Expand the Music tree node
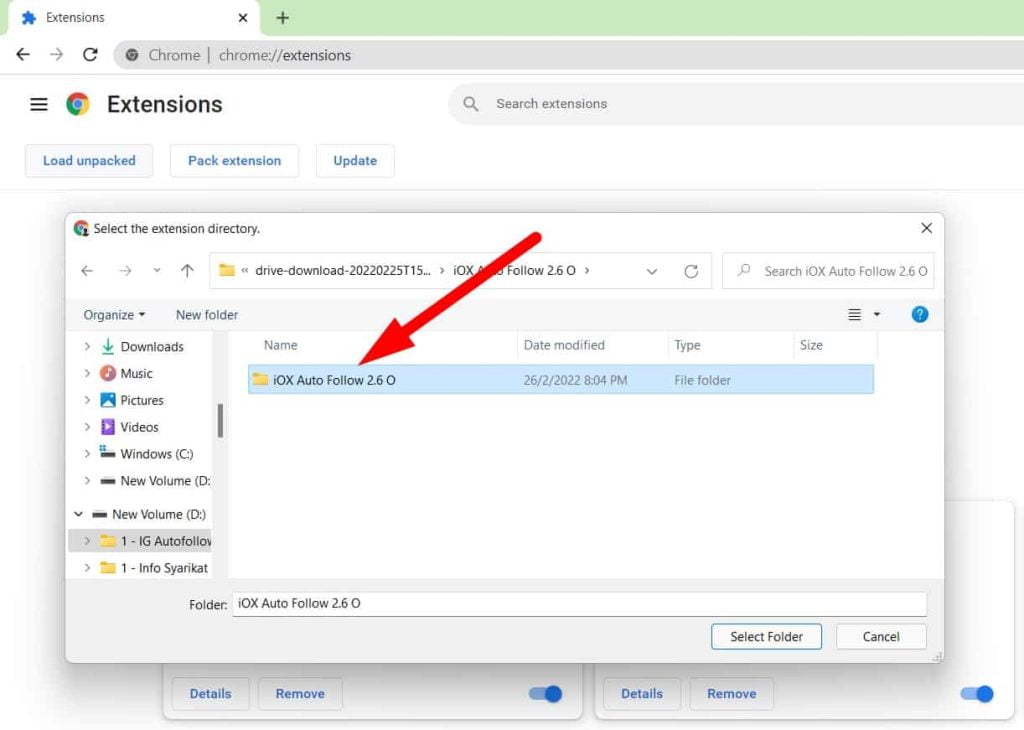Viewport: 1024px width, 730px height. 87,373
